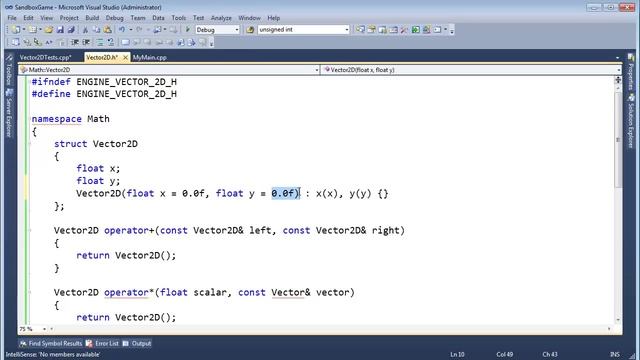Click the 'Col 49' status bar entry
This screenshot has width=640, height=360.
coord(504,354)
